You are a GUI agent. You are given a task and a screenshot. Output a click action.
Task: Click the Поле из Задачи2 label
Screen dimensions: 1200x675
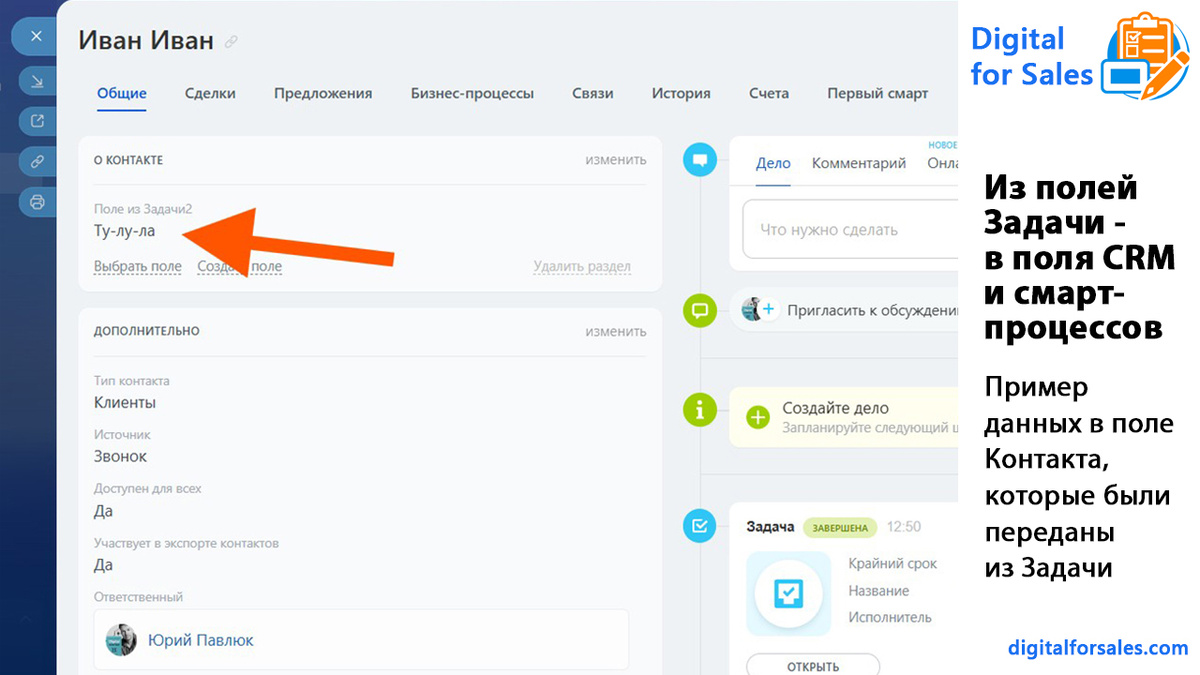[143, 208]
